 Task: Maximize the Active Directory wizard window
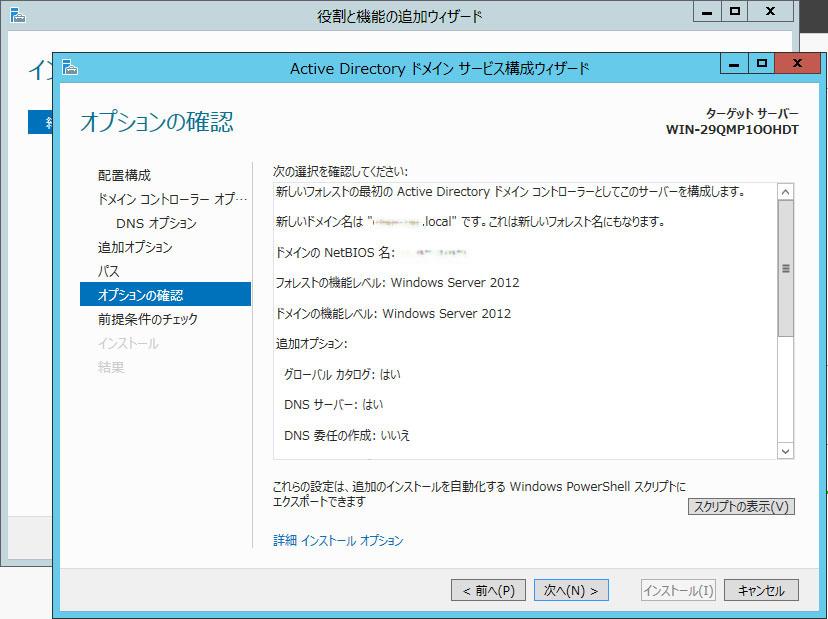761,64
